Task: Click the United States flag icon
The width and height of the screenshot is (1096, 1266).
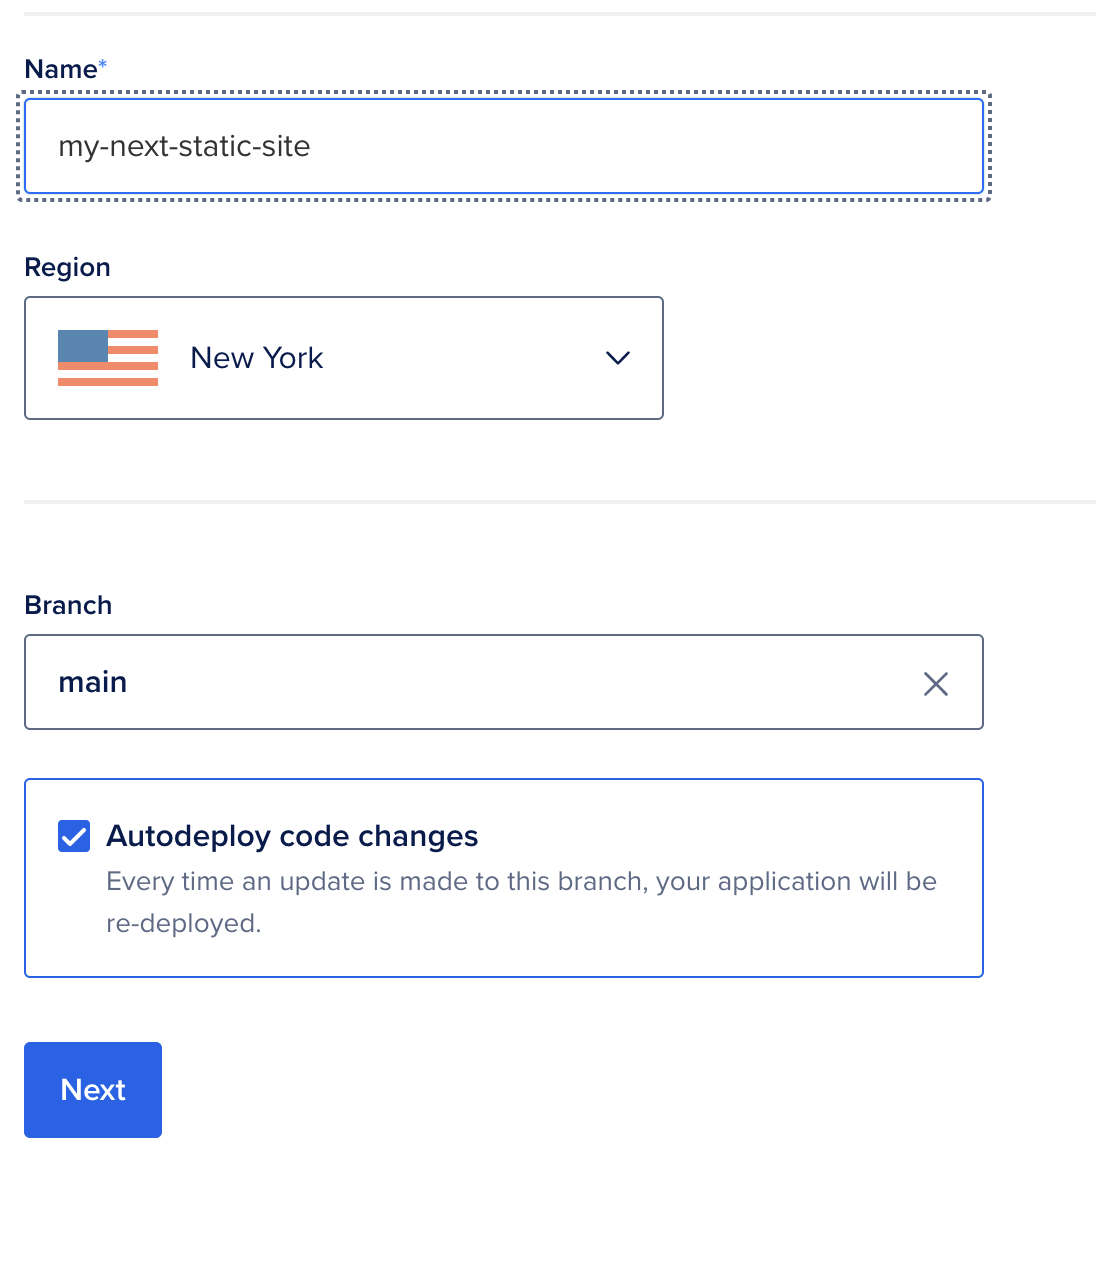Action: (x=108, y=358)
